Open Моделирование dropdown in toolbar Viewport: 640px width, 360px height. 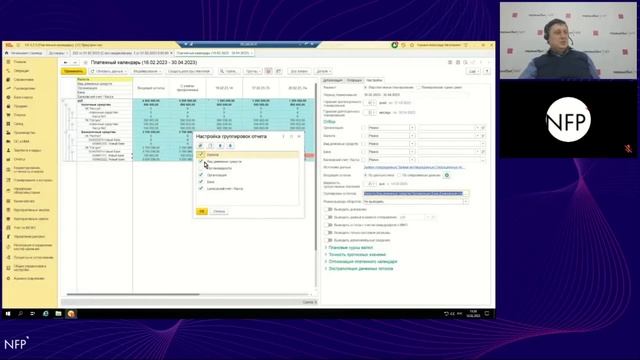pyautogui.click(x=147, y=71)
